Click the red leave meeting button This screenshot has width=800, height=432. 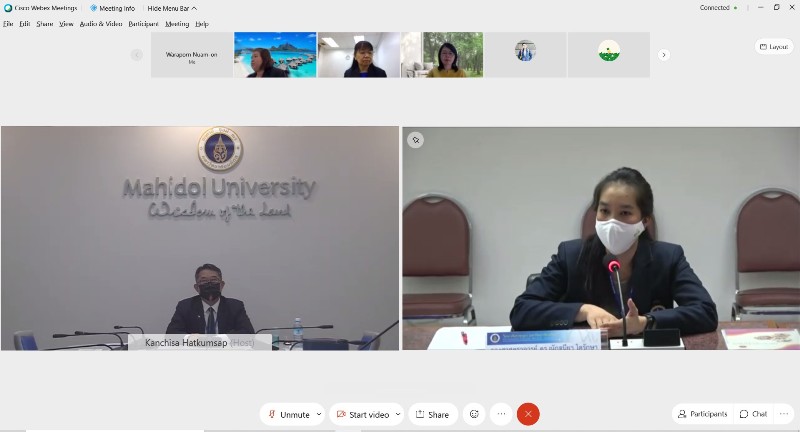click(x=528, y=414)
